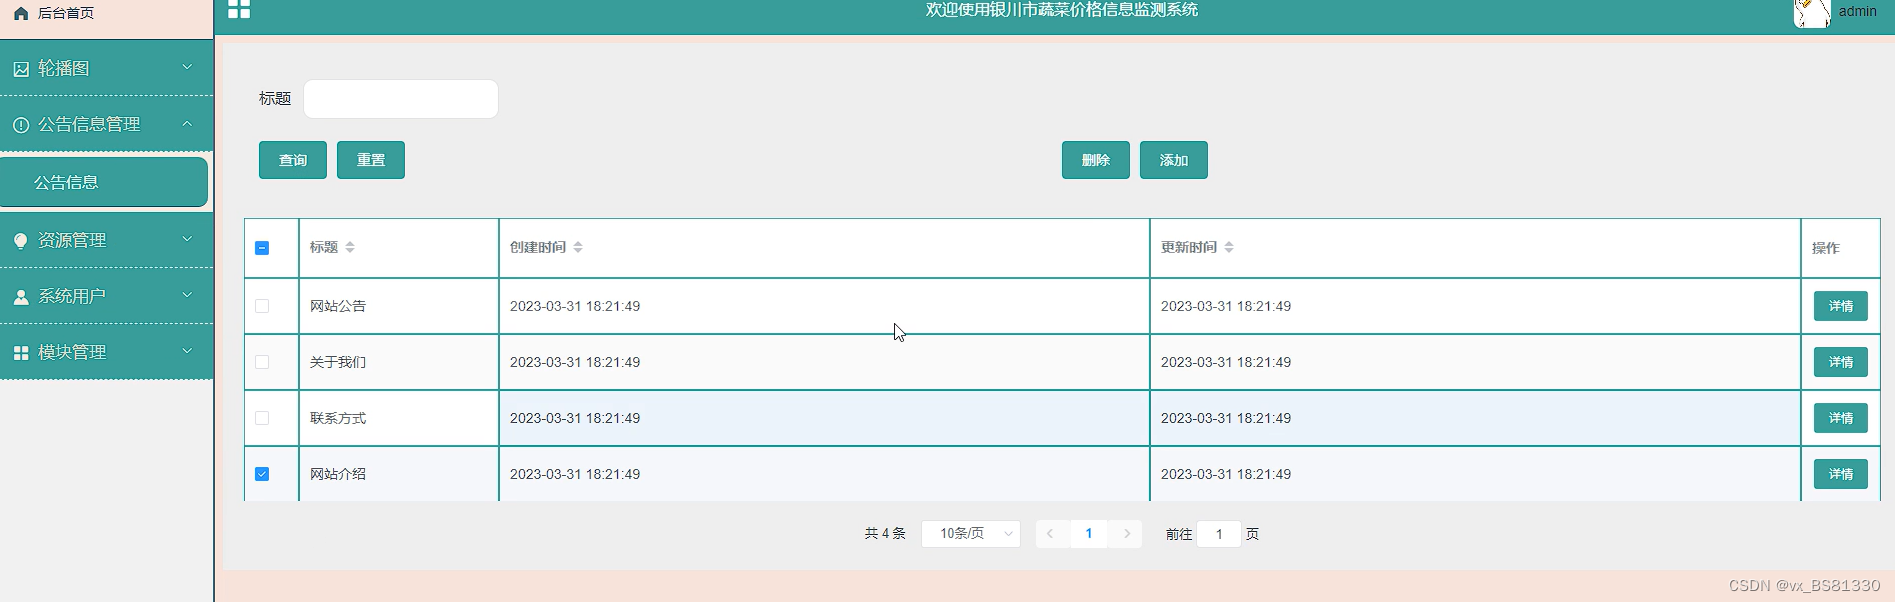Focus the 前往 page jump input
Screen dimensions: 1895x602
tap(1219, 534)
